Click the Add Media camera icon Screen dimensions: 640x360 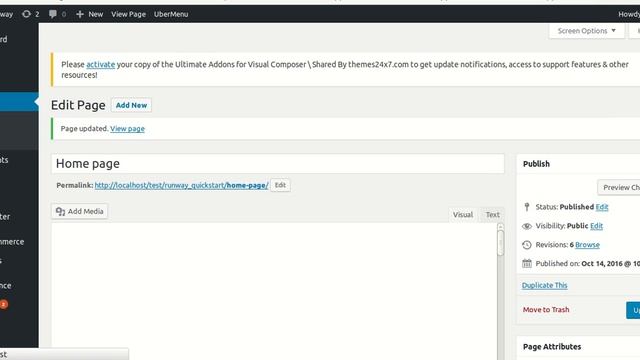click(60, 211)
